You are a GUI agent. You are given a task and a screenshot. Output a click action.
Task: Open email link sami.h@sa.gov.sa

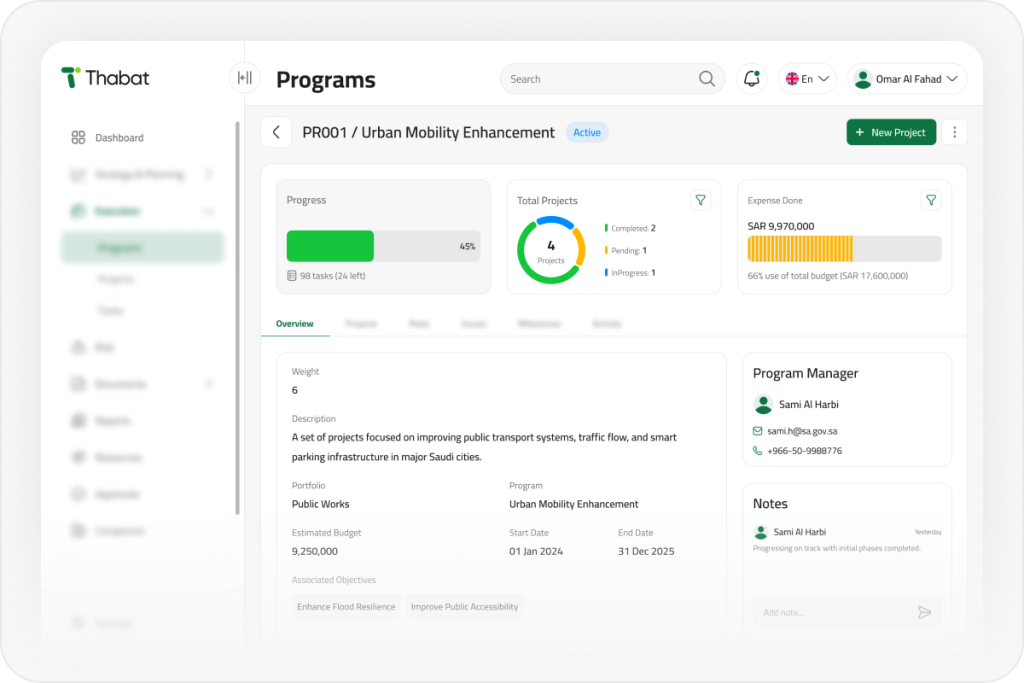802,431
